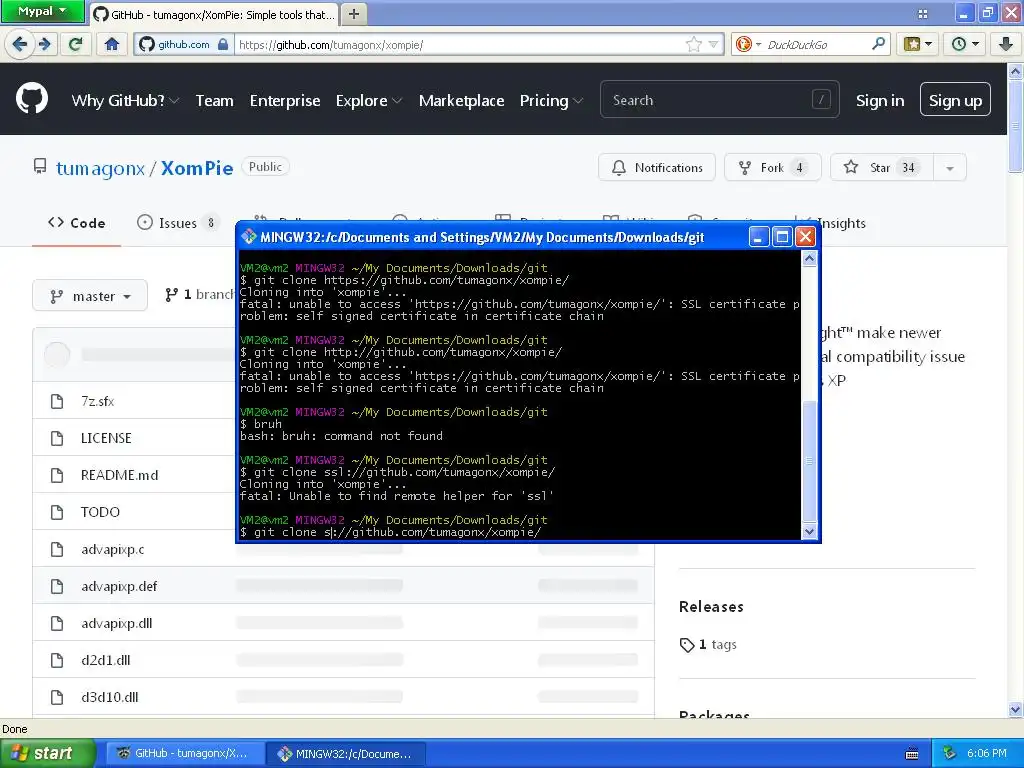
Task: Expand the Why GitHub? menu
Action: coord(125,101)
